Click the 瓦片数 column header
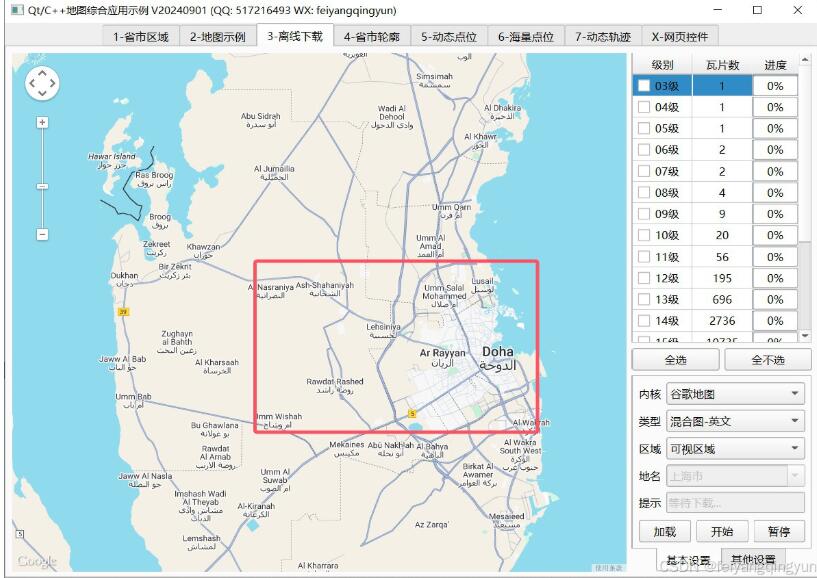This screenshot has height=578, width=817. pos(722,65)
